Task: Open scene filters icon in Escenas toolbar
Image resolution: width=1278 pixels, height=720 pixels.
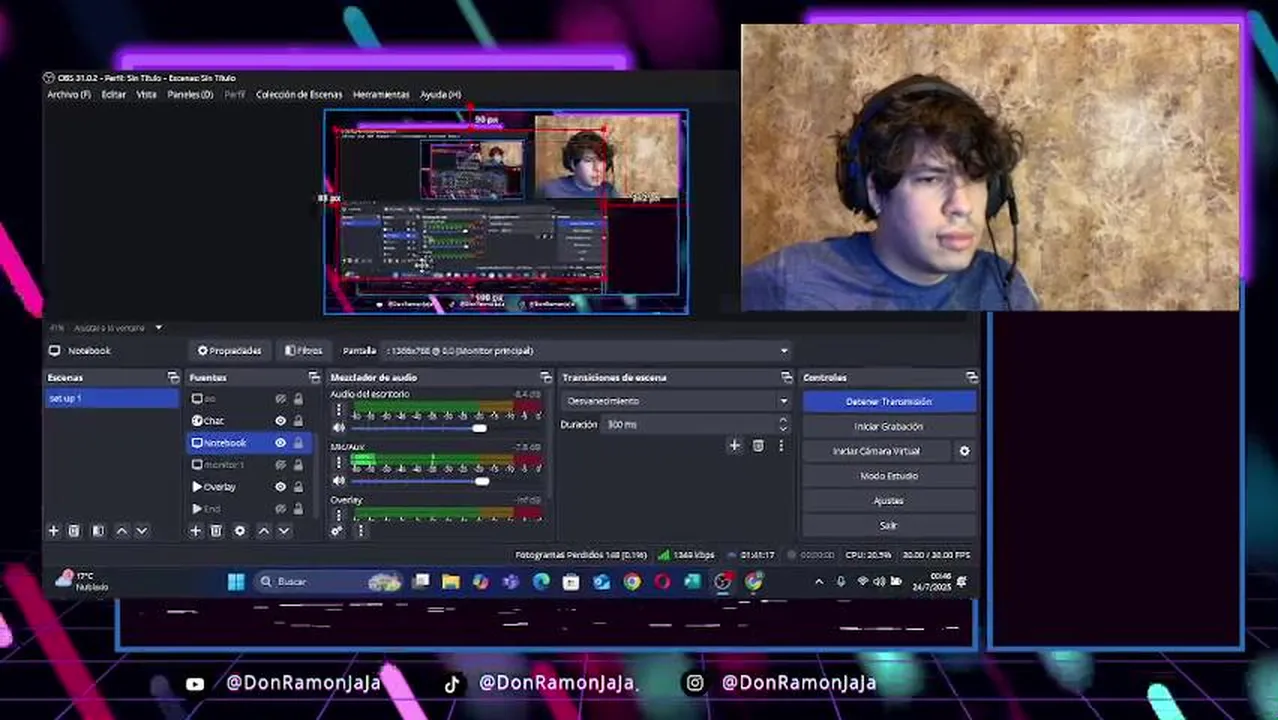Action: click(98, 531)
